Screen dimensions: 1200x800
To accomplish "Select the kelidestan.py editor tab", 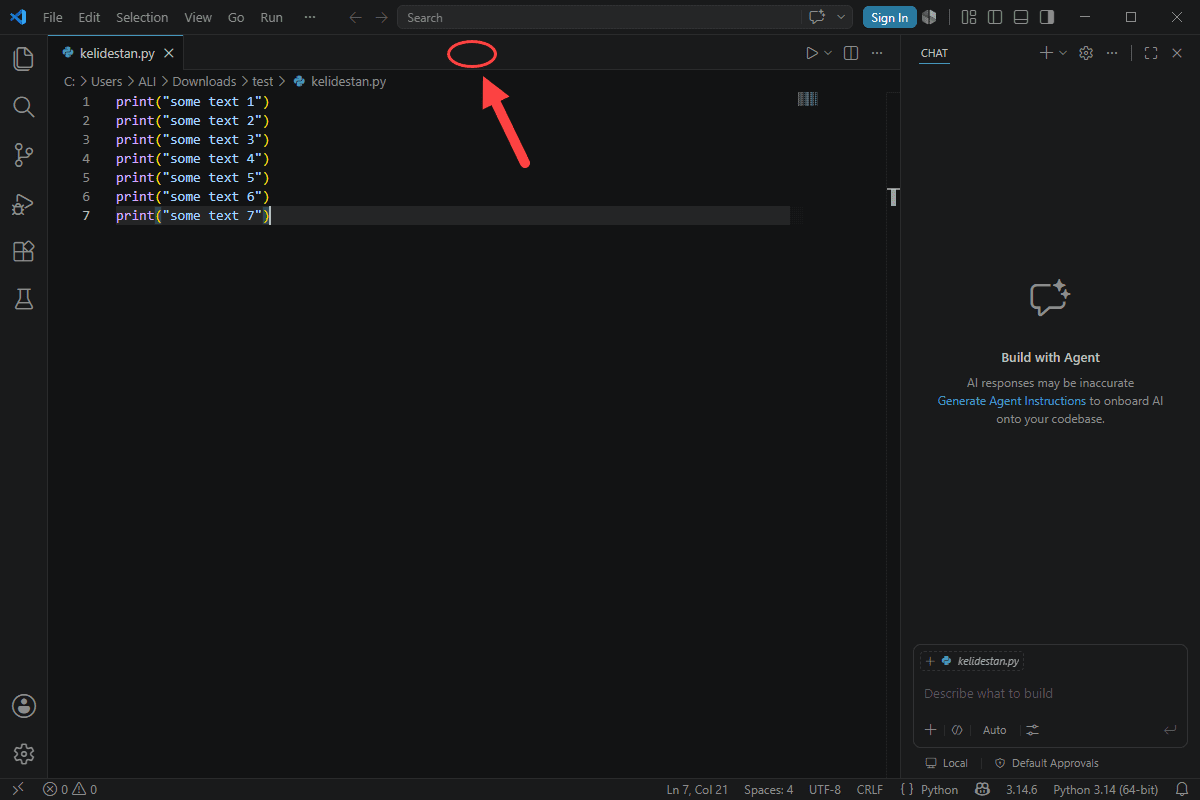I will [116, 53].
